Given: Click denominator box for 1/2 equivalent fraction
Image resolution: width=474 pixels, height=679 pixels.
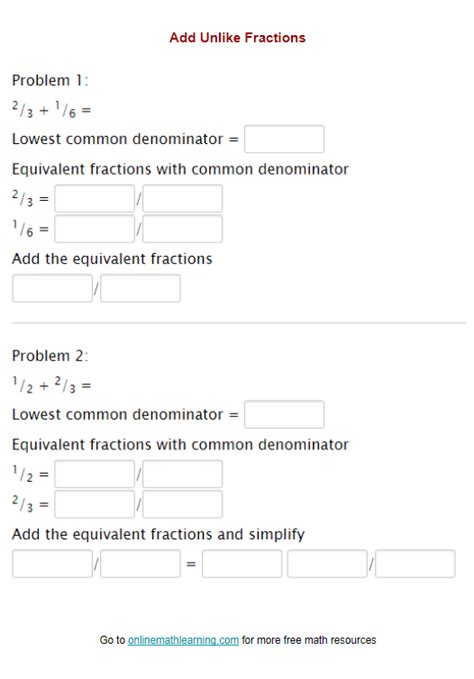Looking at the screenshot, I should [183, 474].
